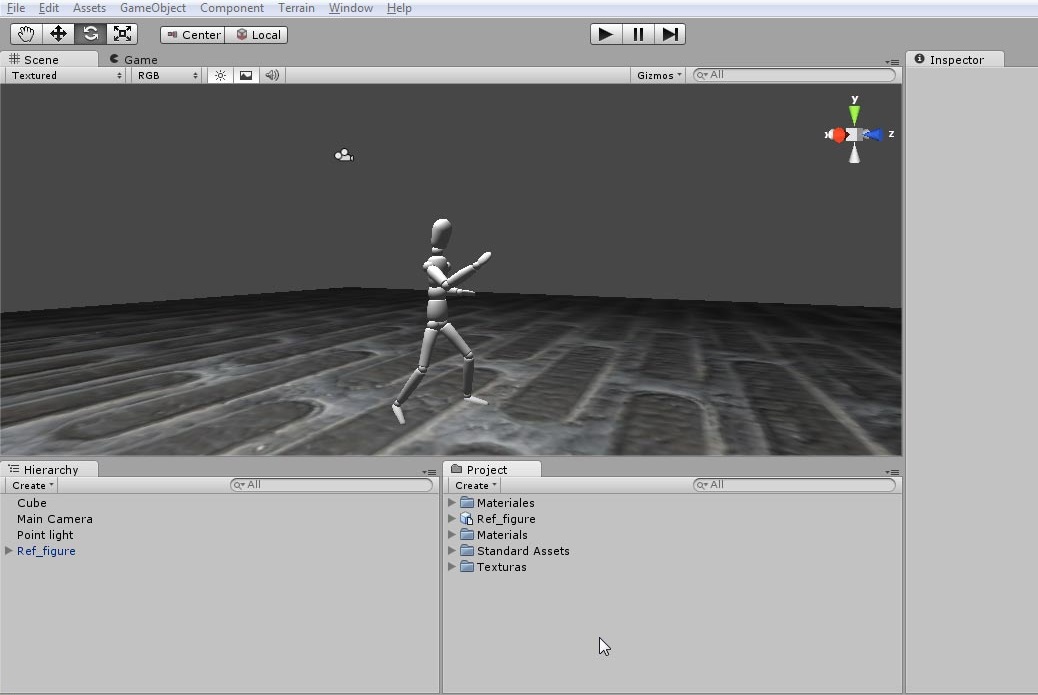Screen dimensions: 1038x695
Task: Click the green Y axis cone of gizmo
Action: click(855, 114)
